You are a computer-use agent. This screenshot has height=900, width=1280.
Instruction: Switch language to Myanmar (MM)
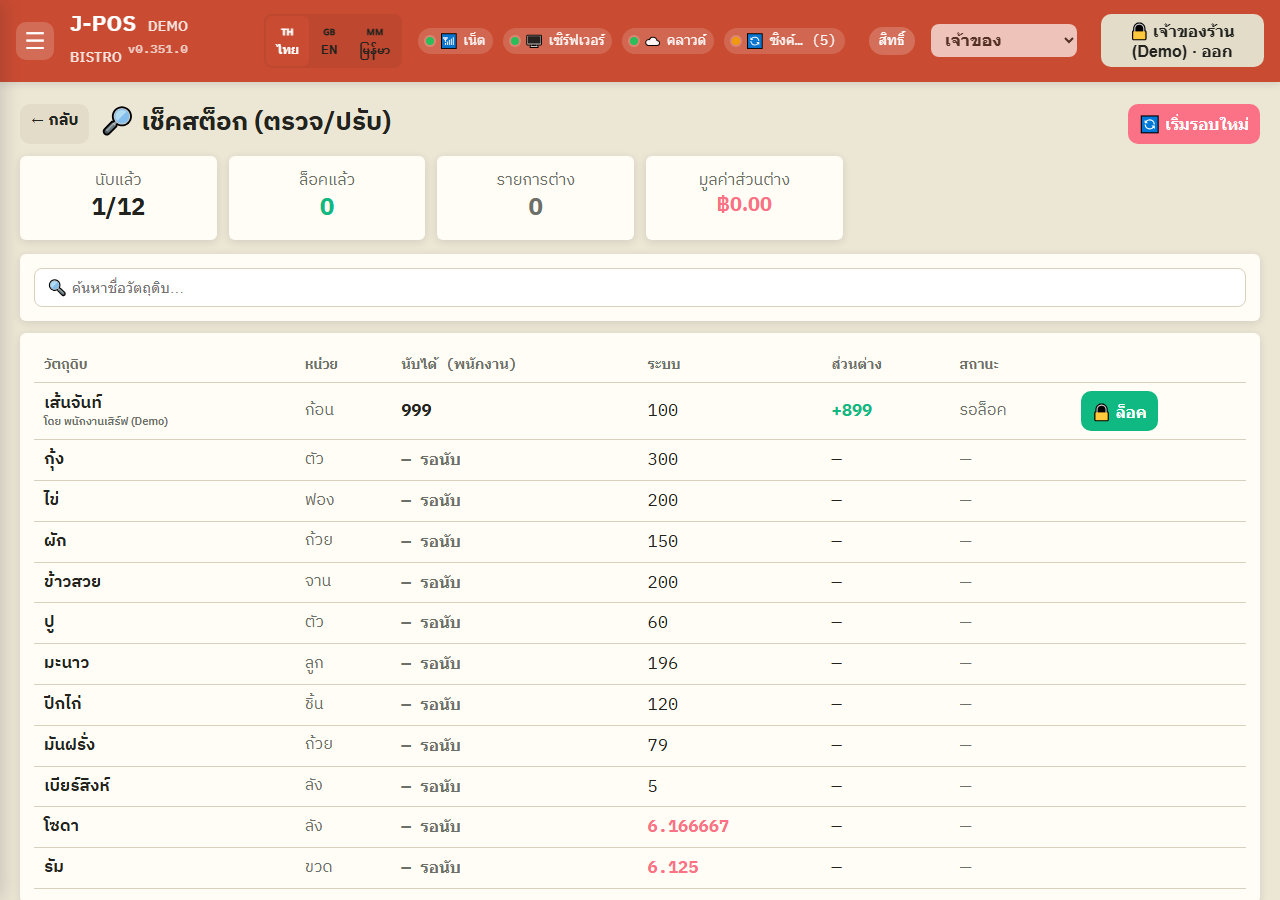point(375,41)
